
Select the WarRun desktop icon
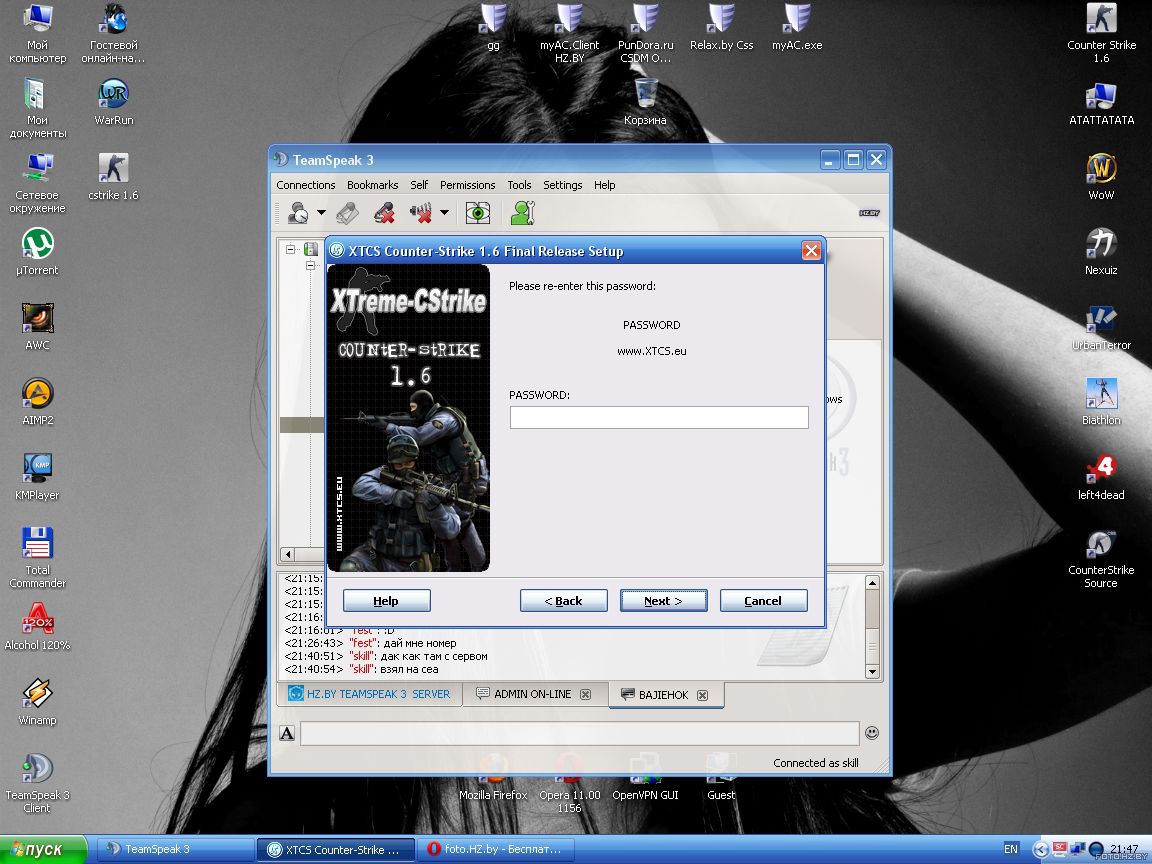(x=114, y=102)
